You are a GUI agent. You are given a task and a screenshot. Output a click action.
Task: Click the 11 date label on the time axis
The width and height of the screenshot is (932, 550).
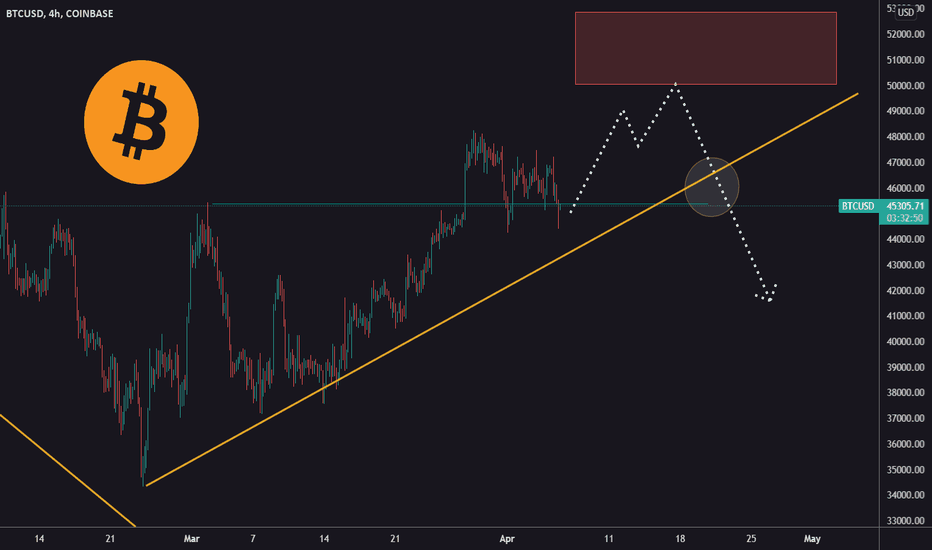(609, 539)
